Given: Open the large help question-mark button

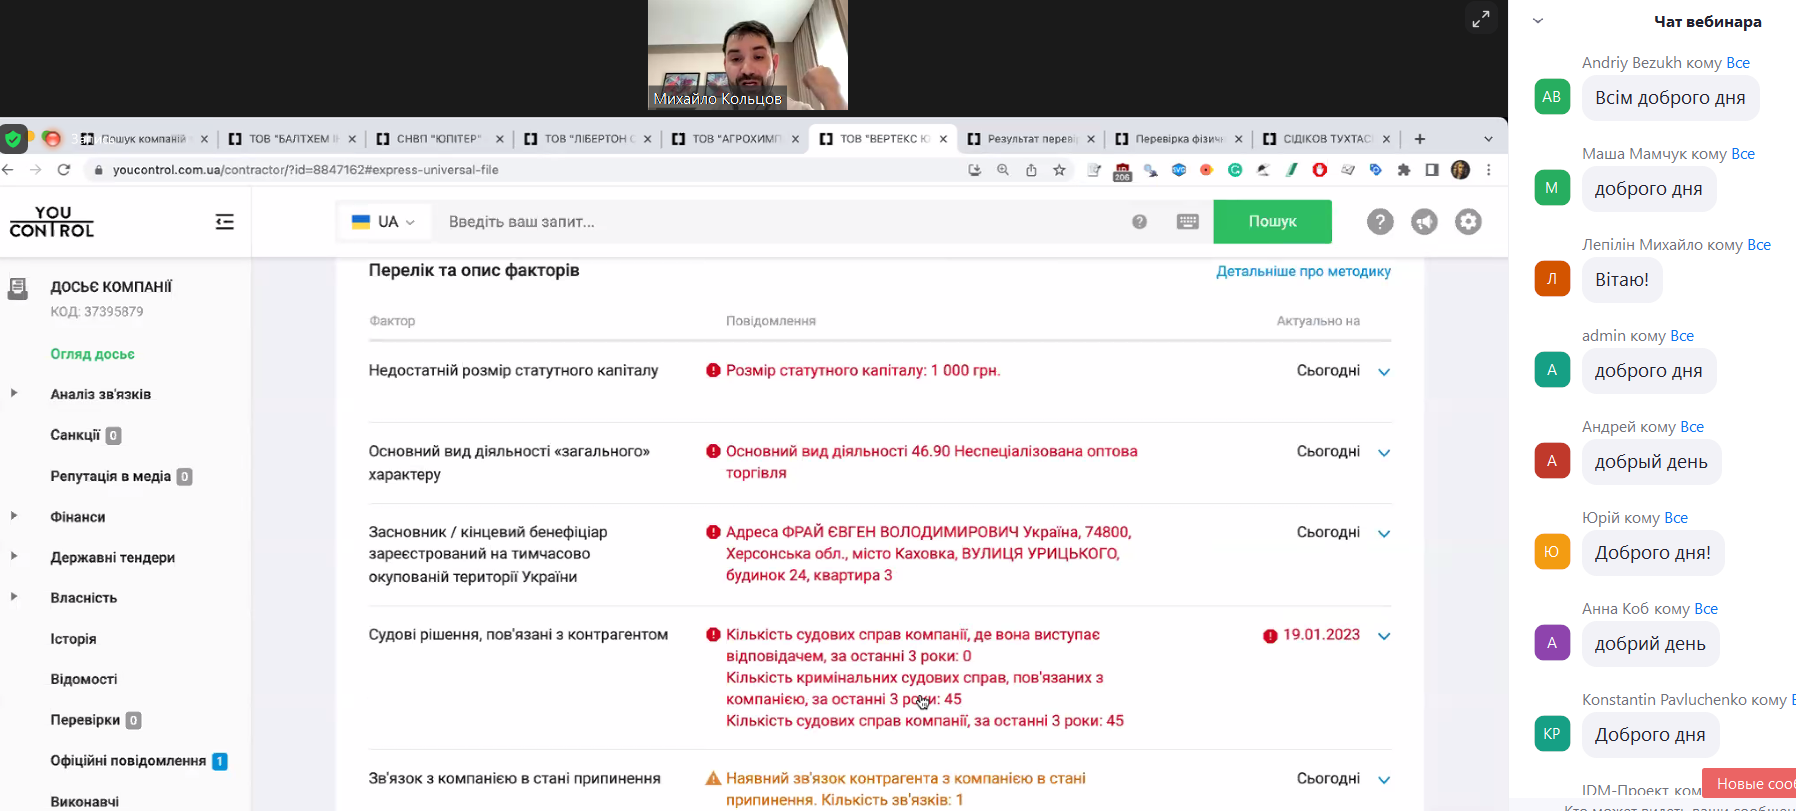Looking at the screenshot, I should pyautogui.click(x=1380, y=222).
